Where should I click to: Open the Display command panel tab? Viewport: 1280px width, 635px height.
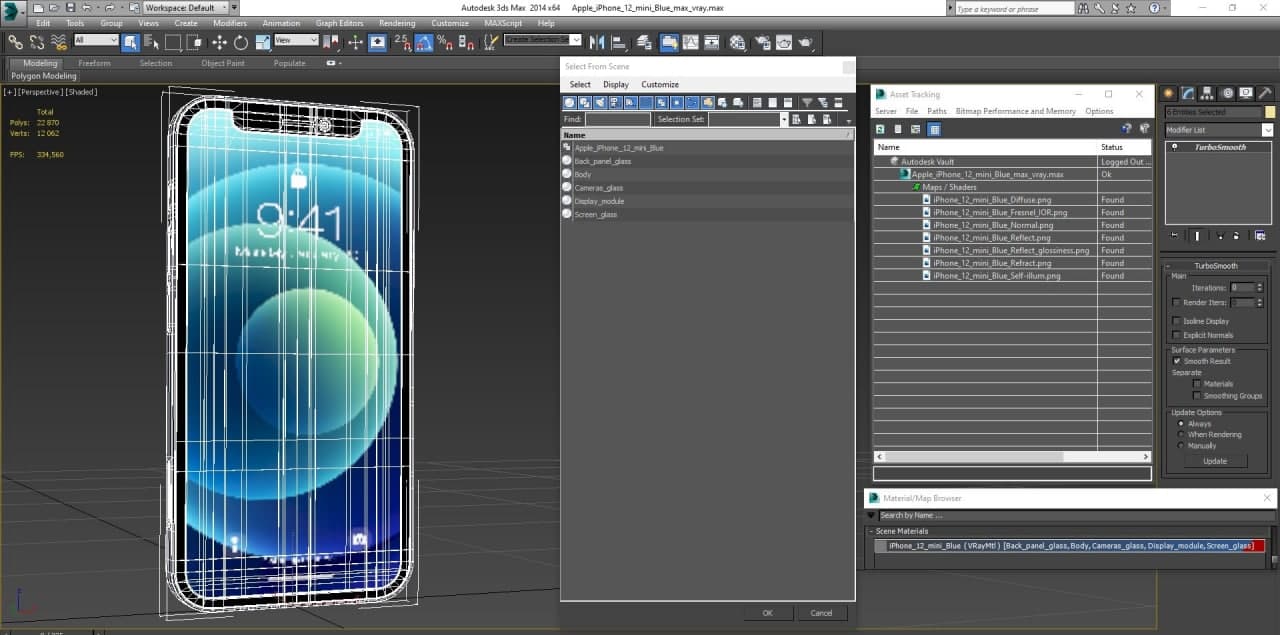1246,93
